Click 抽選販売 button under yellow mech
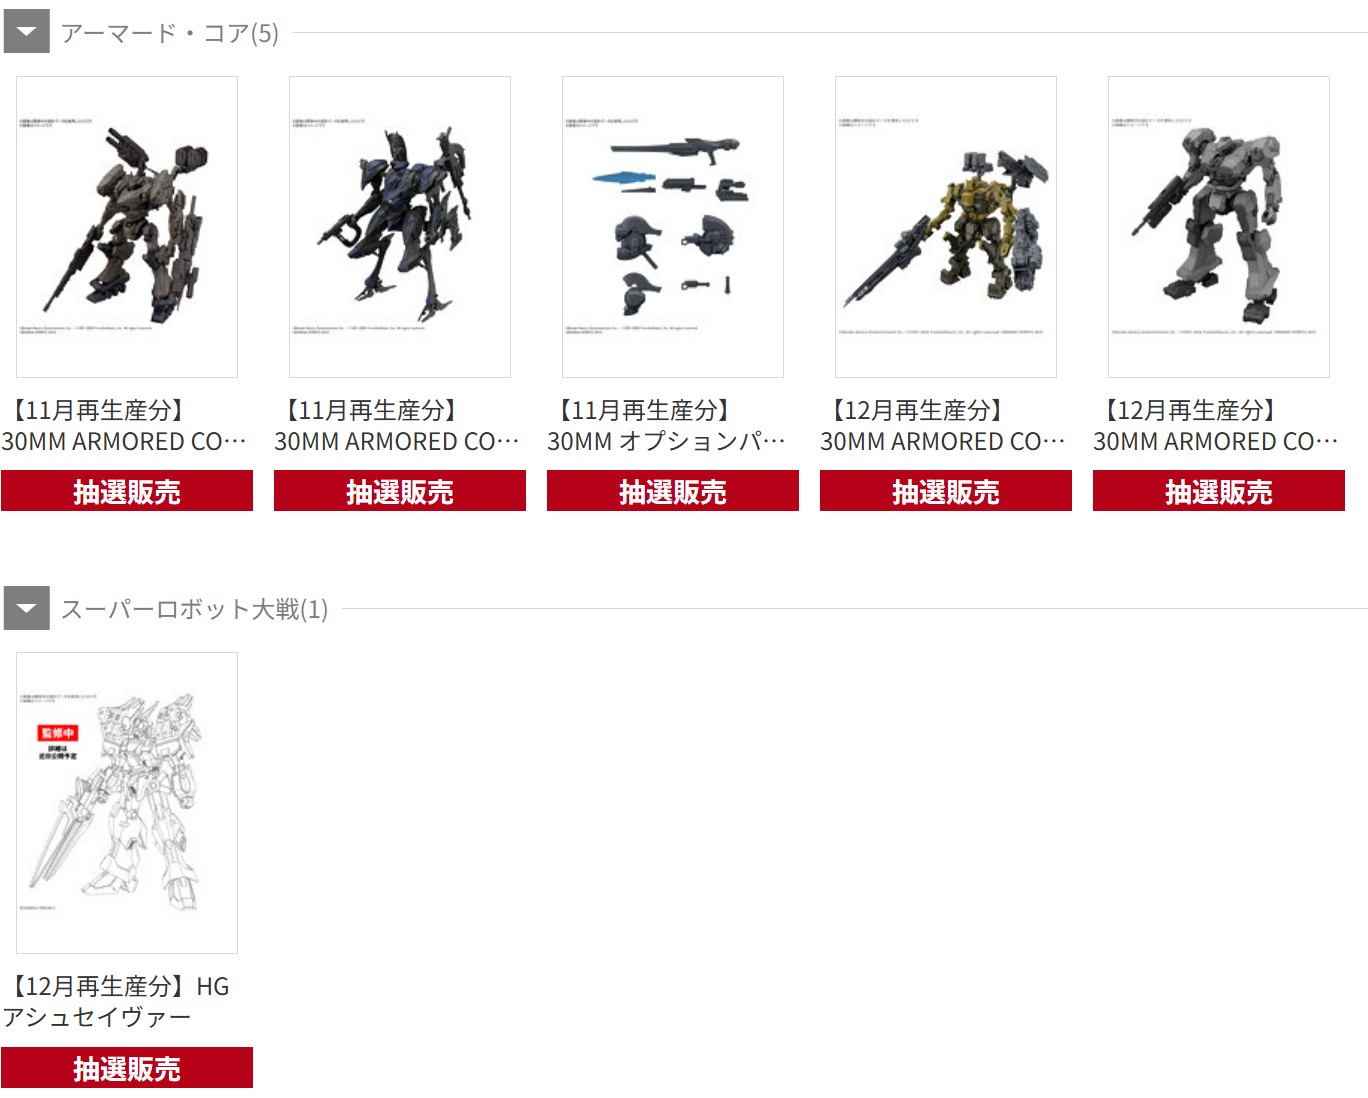This screenshot has height=1098, width=1368. click(946, 491)
